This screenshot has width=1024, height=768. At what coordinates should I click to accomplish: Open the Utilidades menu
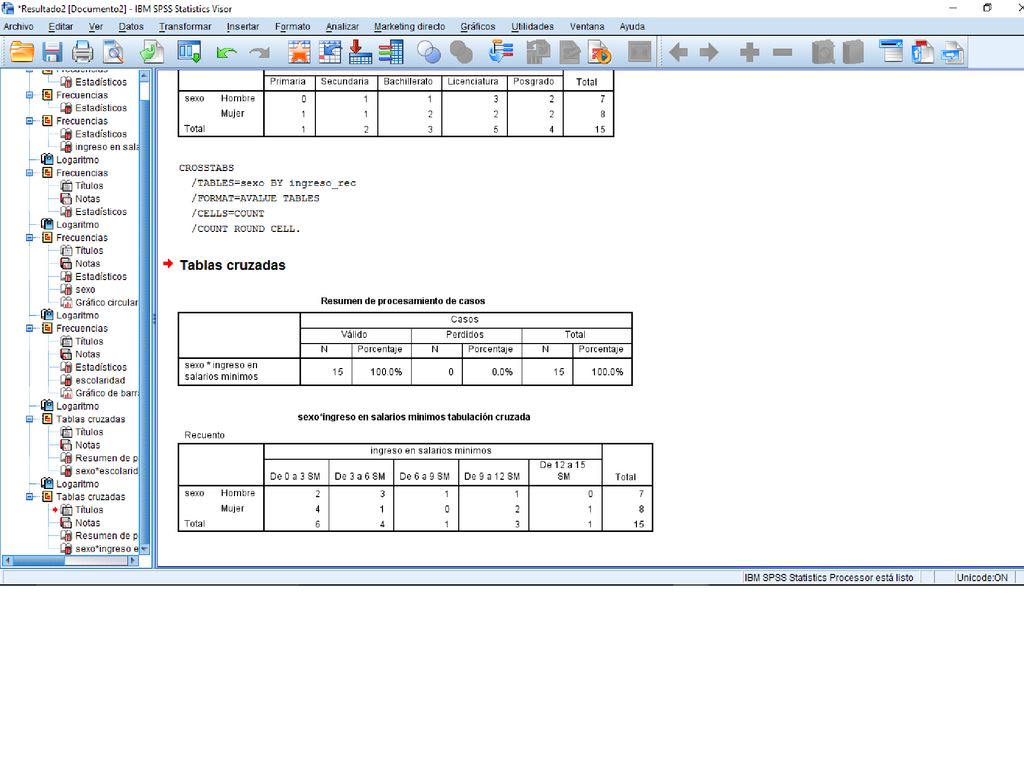click(532, 27)
